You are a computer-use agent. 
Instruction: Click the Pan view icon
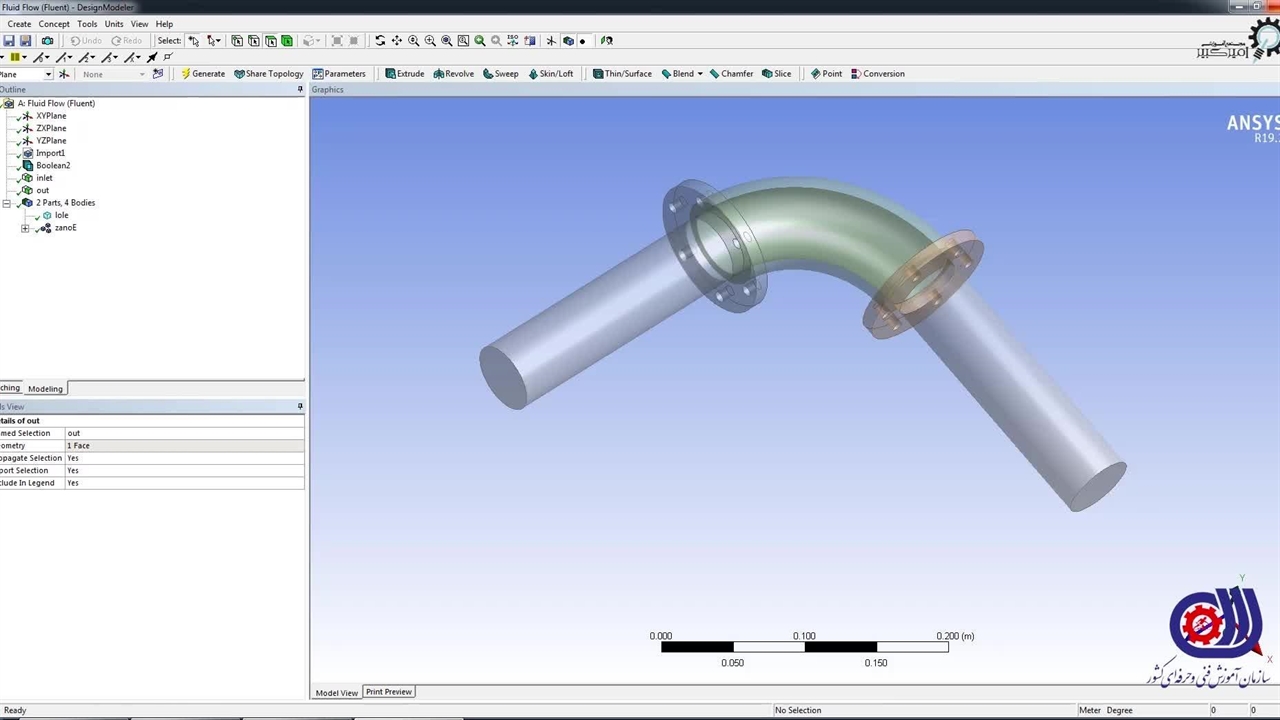pyautogui.click(x=397, y=41)
